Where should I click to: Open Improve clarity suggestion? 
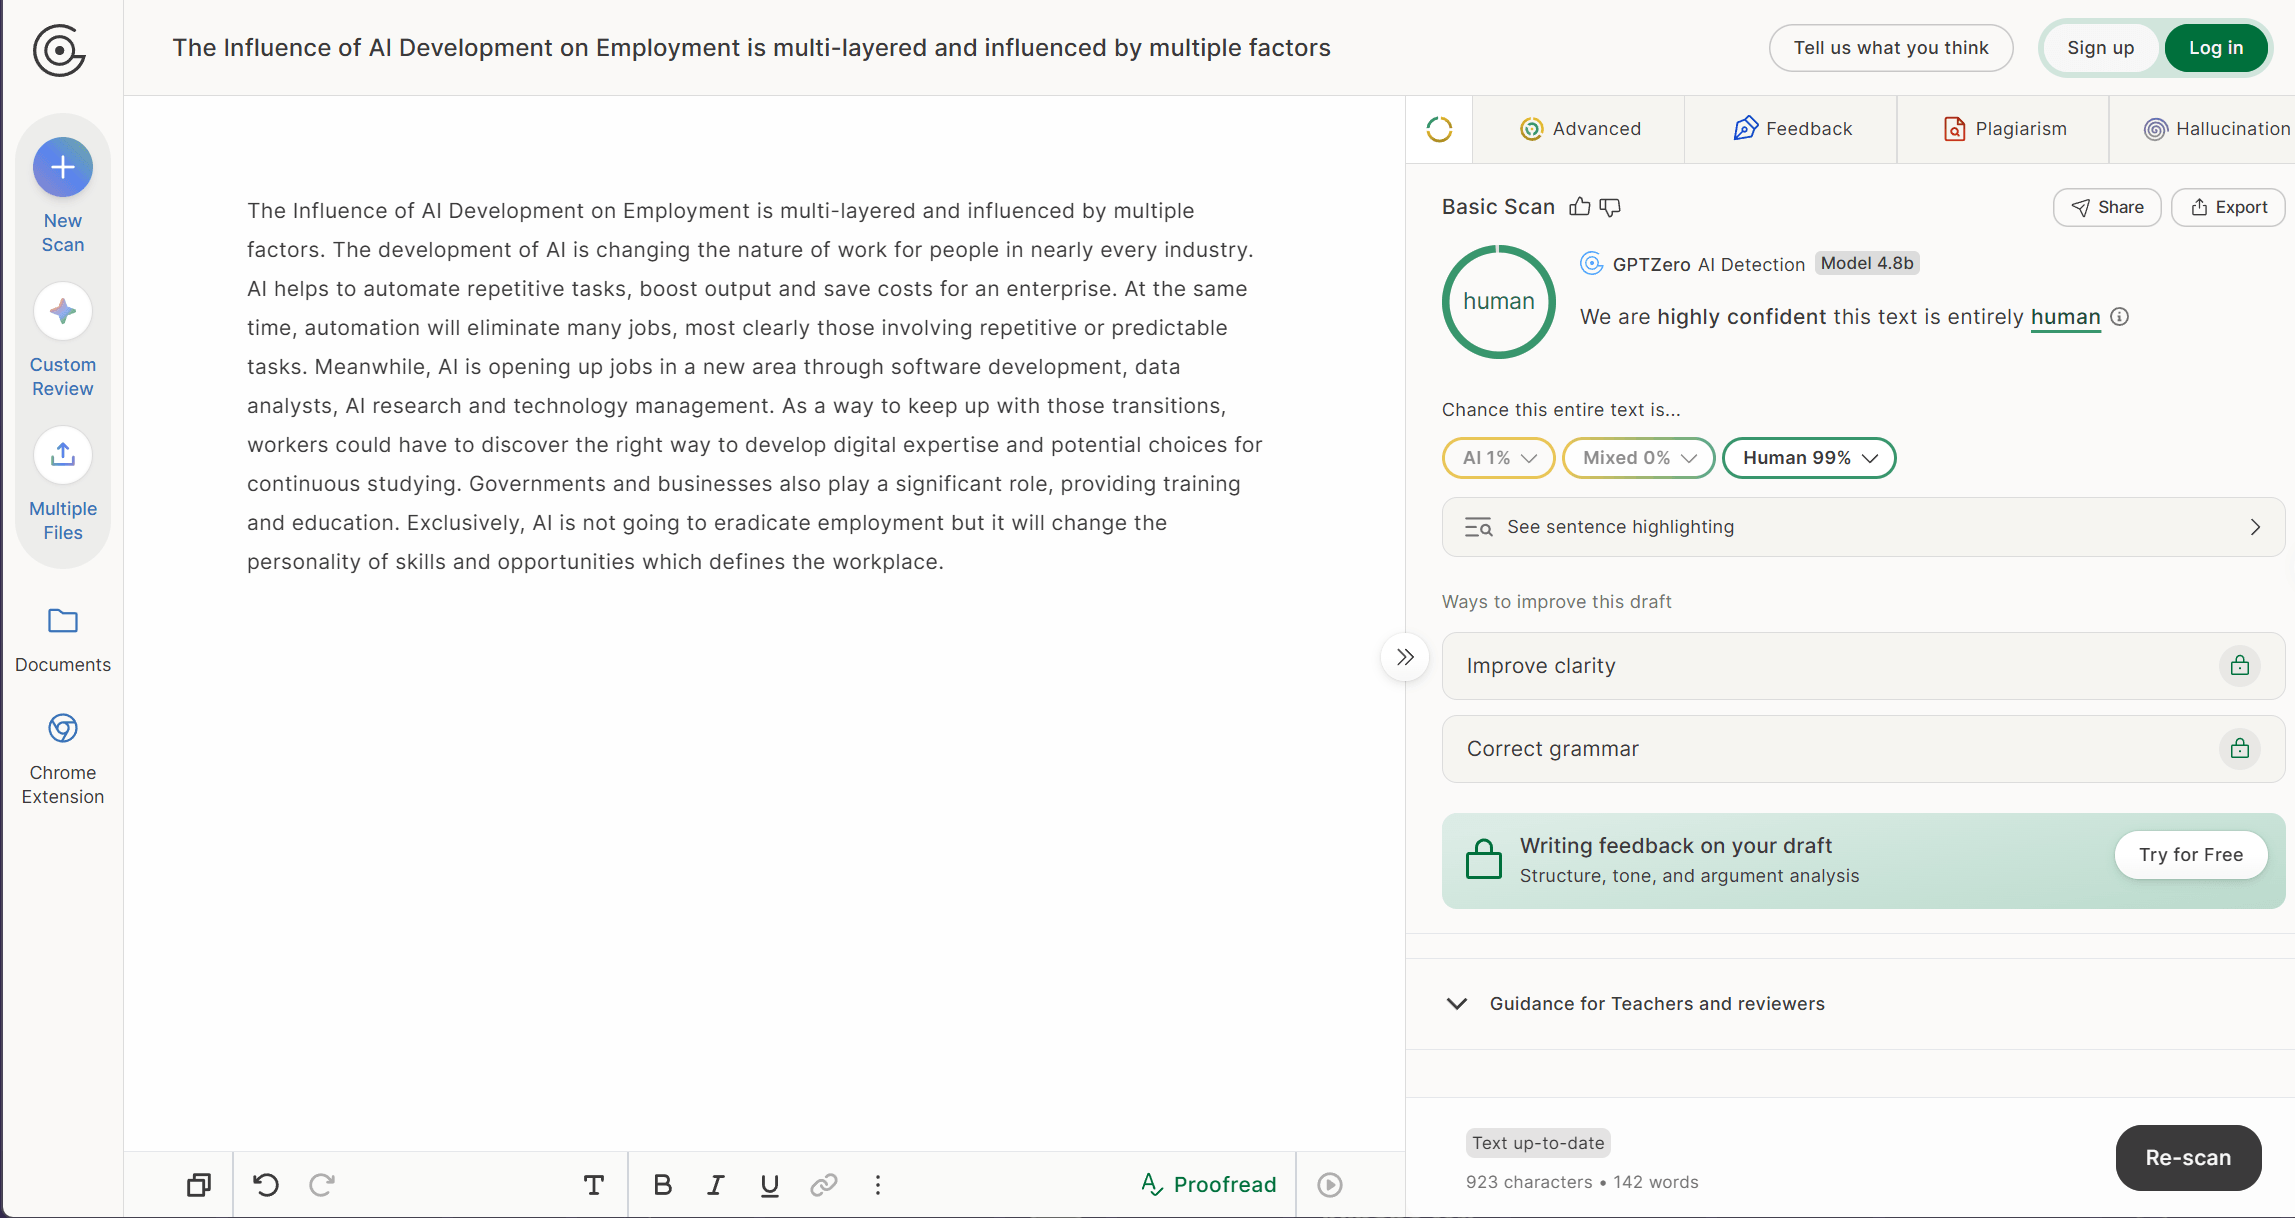pos(1863,666)
